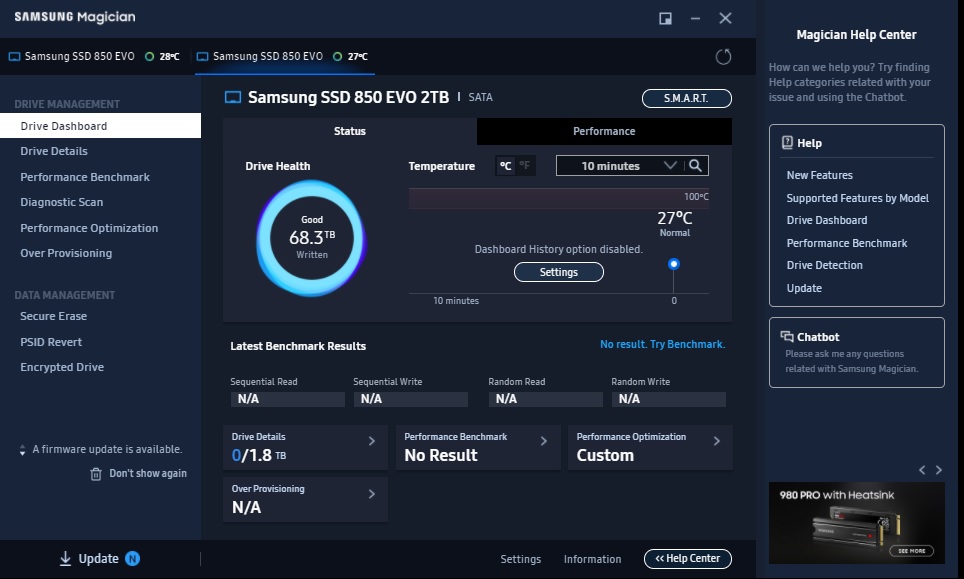Screen dimensions: 964x579
Task: Open Performance Benchmark in sidebar
Action: coord(85,177)
